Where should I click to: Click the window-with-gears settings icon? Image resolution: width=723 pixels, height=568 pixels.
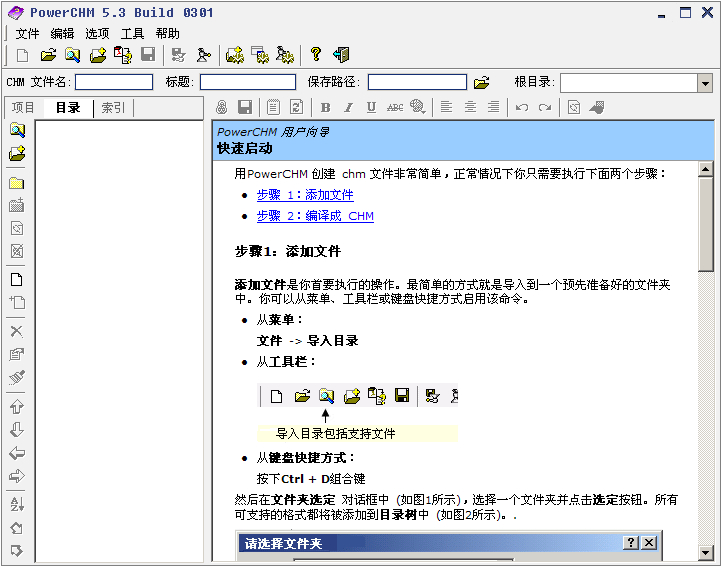(260, 55)
